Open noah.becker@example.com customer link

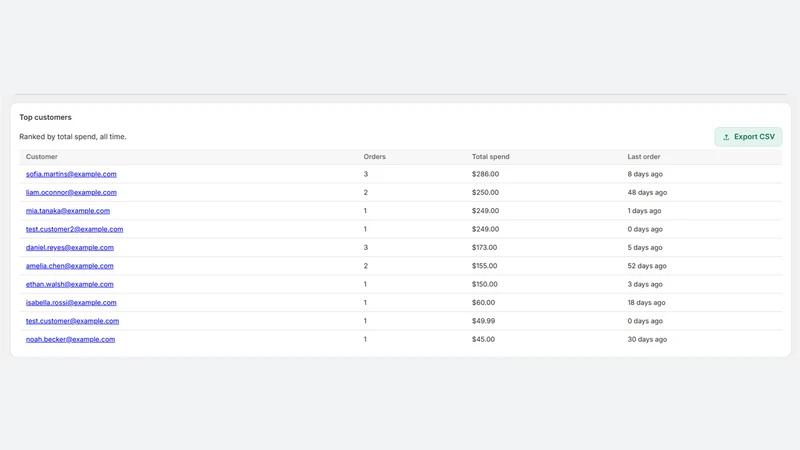(x=70, y=339)
